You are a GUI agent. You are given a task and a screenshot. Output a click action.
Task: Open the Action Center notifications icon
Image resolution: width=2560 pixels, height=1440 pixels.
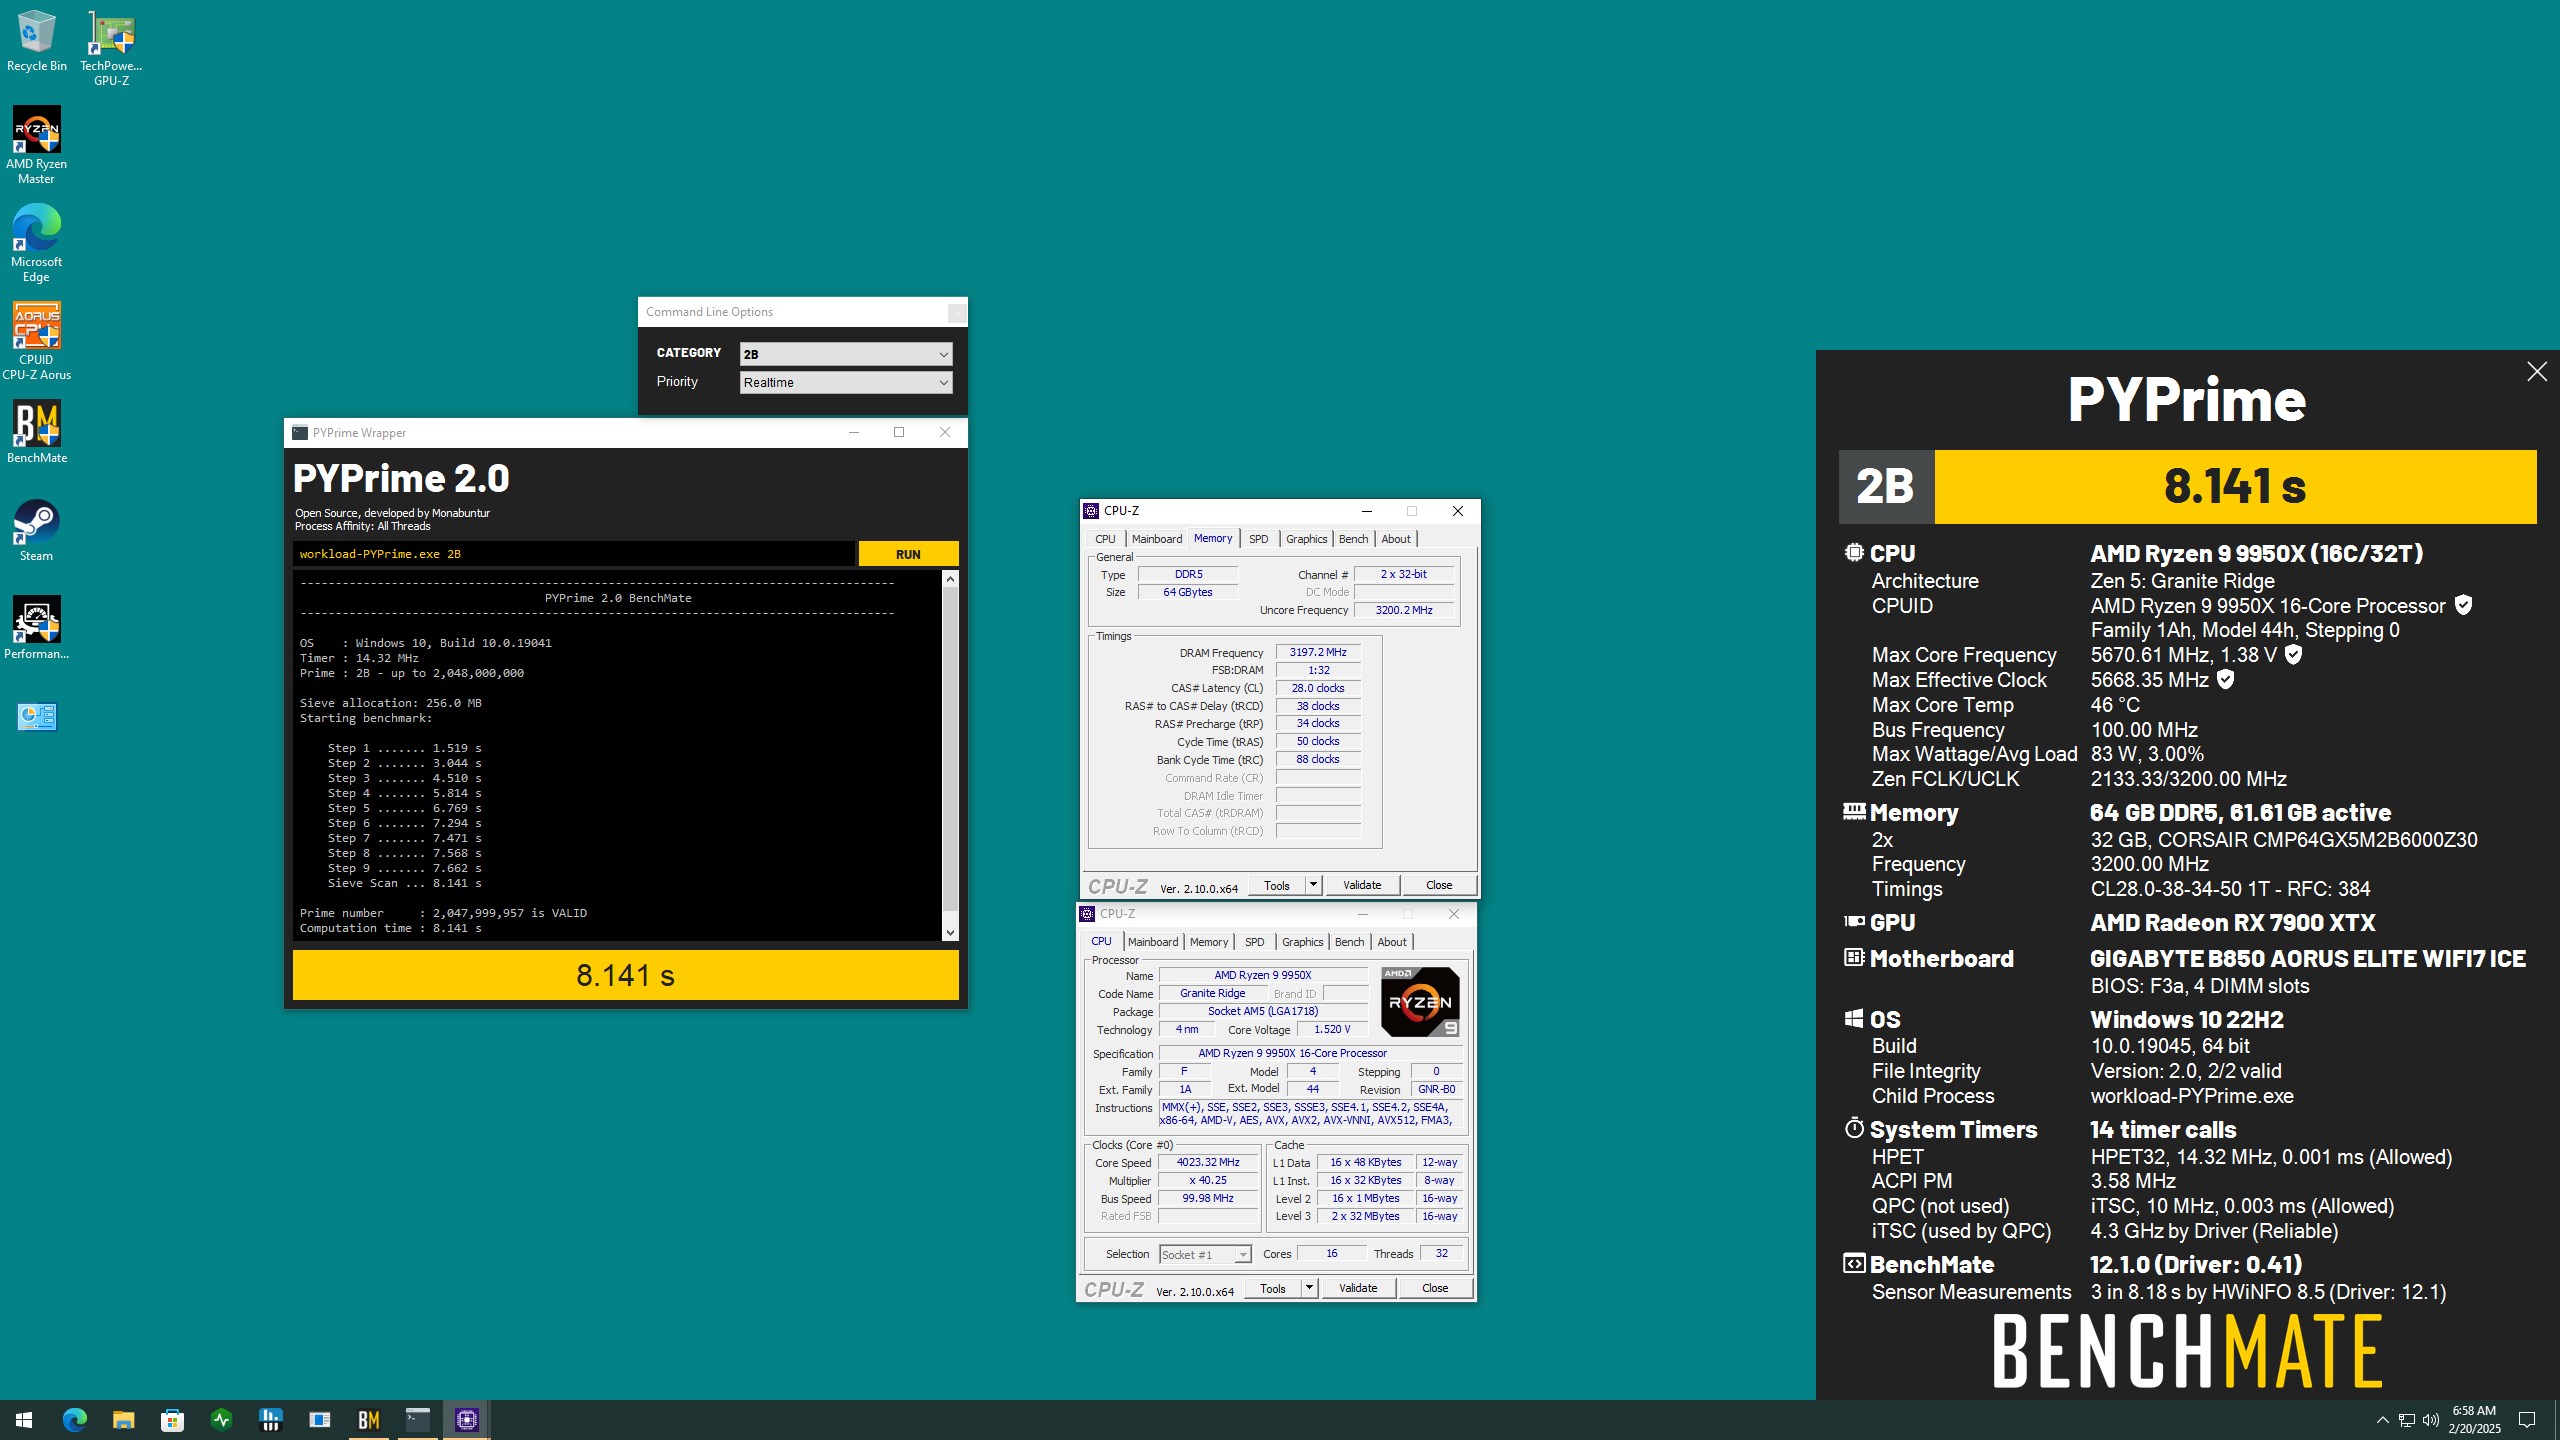2527,1420
